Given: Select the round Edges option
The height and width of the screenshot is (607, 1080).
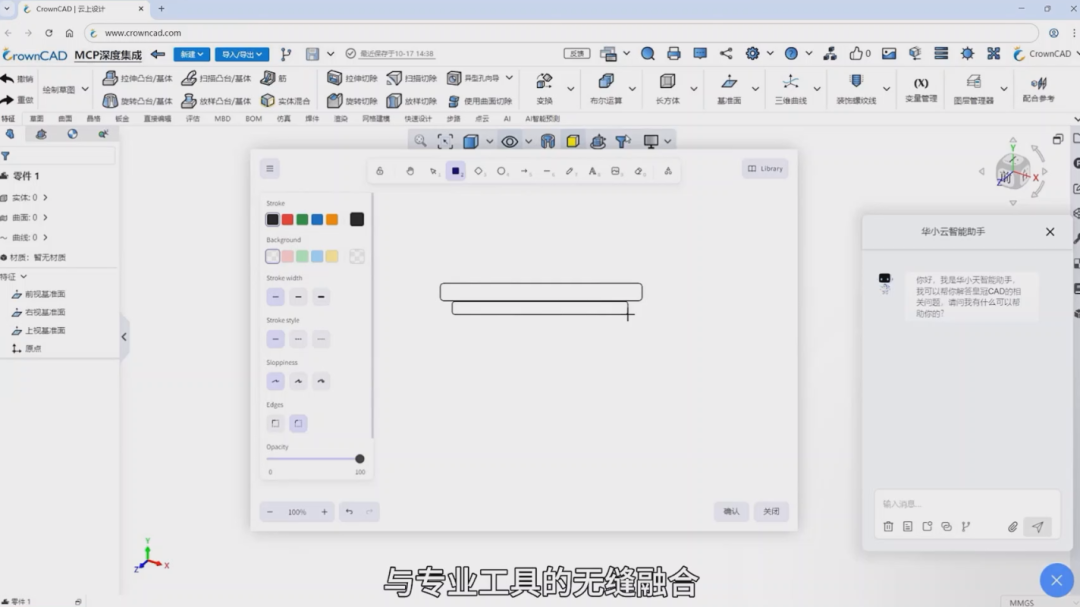Looking at the screenshot, I should click(x=298, y=423).
